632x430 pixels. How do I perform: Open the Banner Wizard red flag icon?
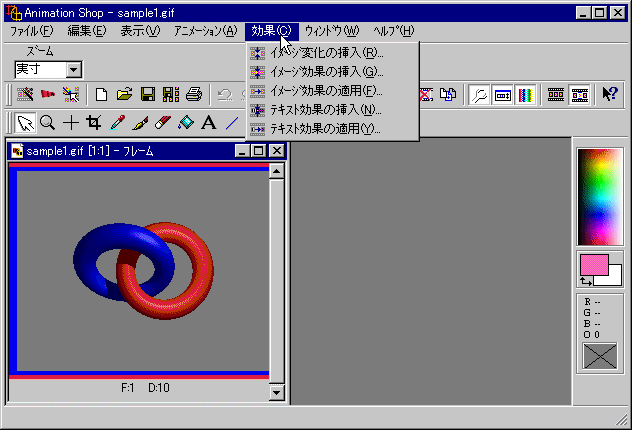(48, 95)
